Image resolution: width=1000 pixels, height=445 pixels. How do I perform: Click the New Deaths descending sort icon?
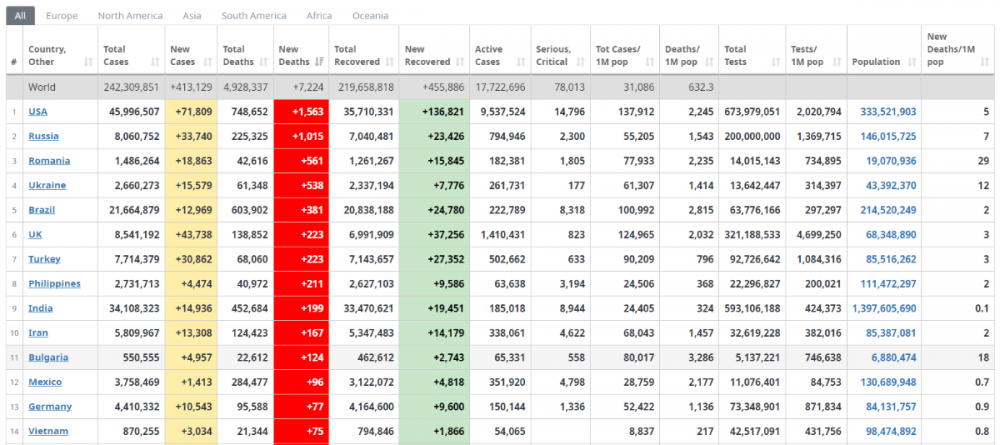pos(319,62)
